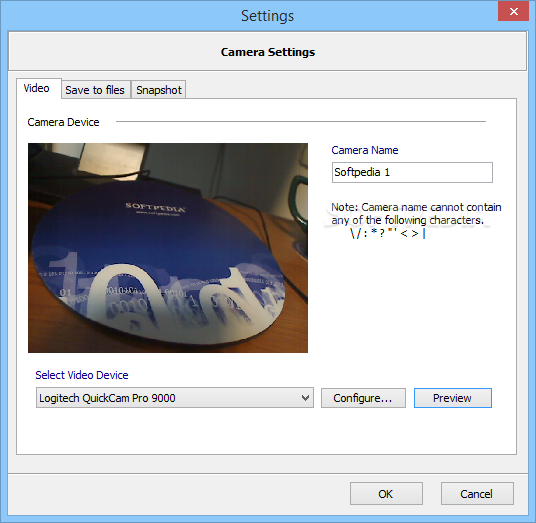536x523 pixels.
Task: Click the Preview button
Action: tap(453, 398)
